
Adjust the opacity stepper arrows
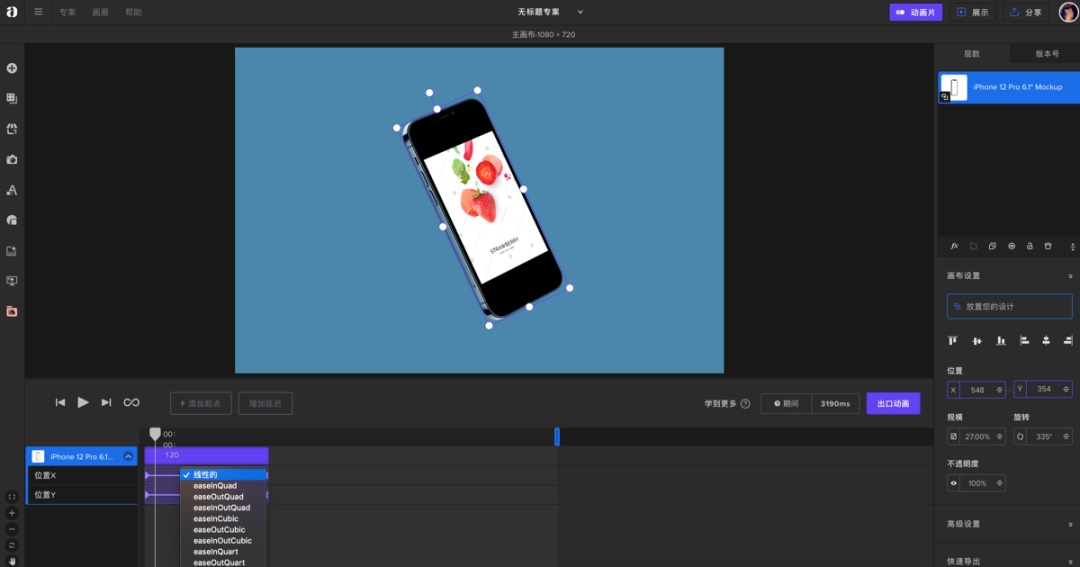pyautogui.click(x=999, y=483)
